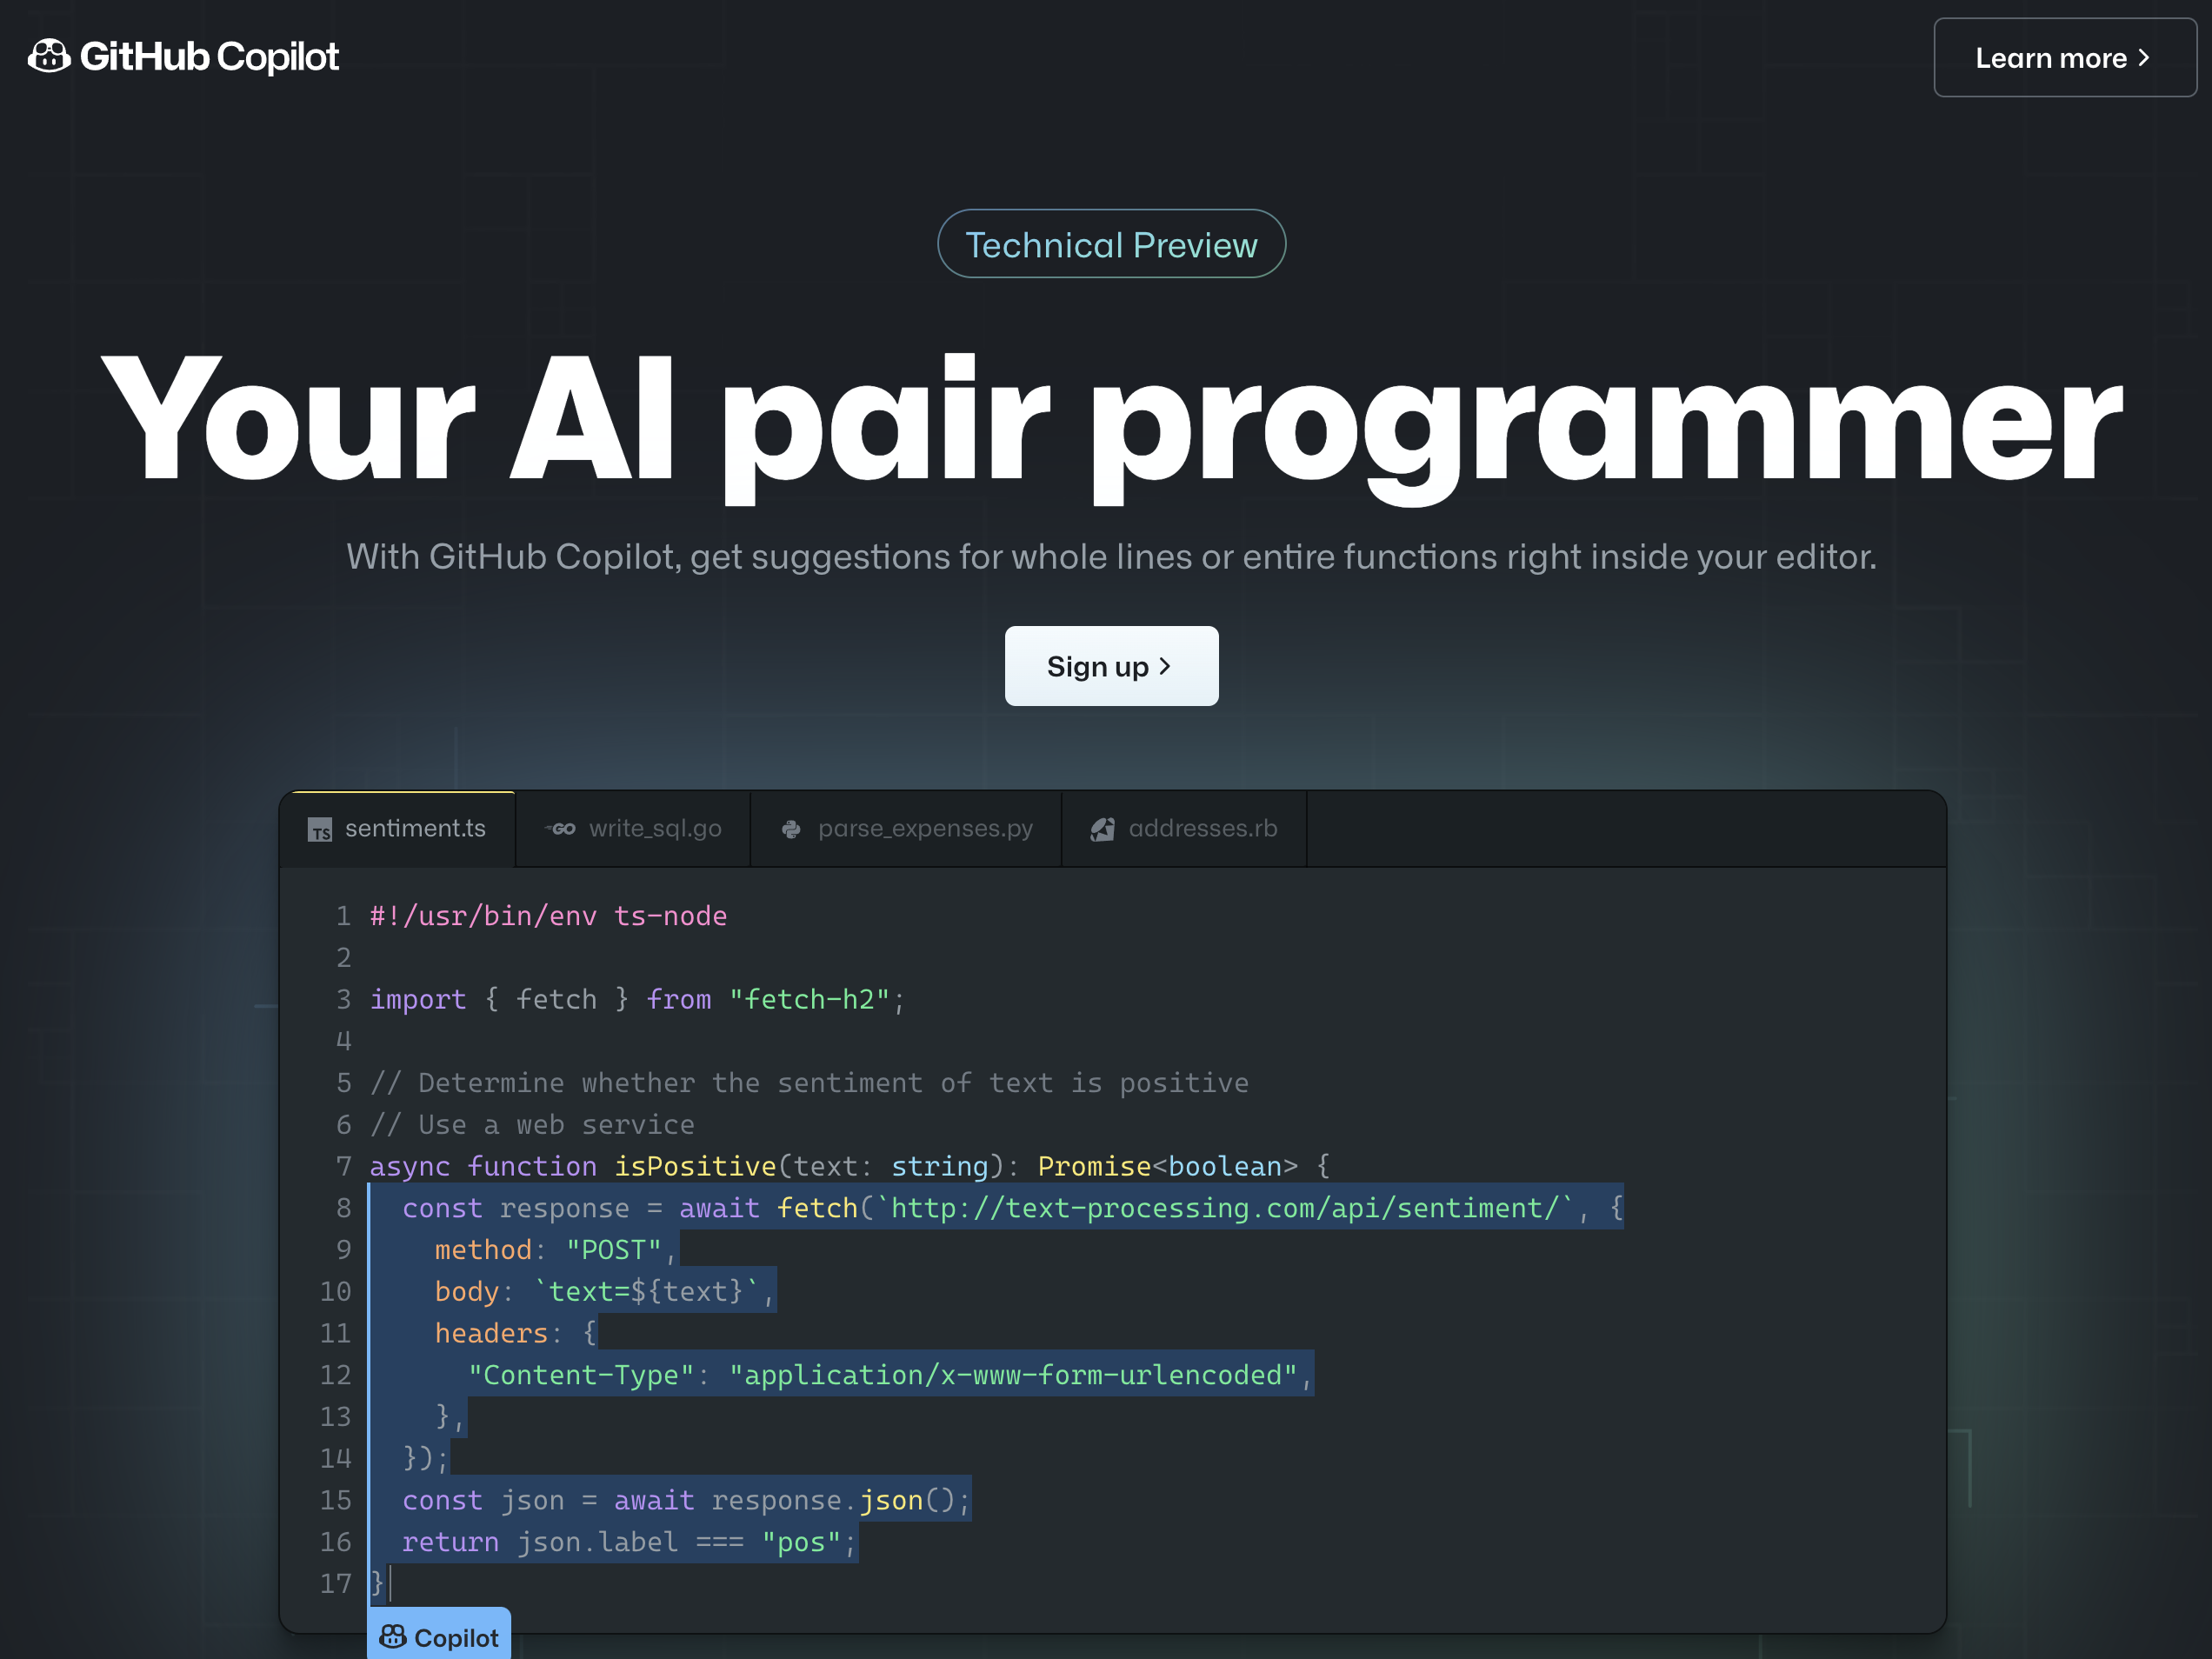The image size is (2212, 1659).
Task: Click the text-processing.com URL string
Action: [1224, 1209]
